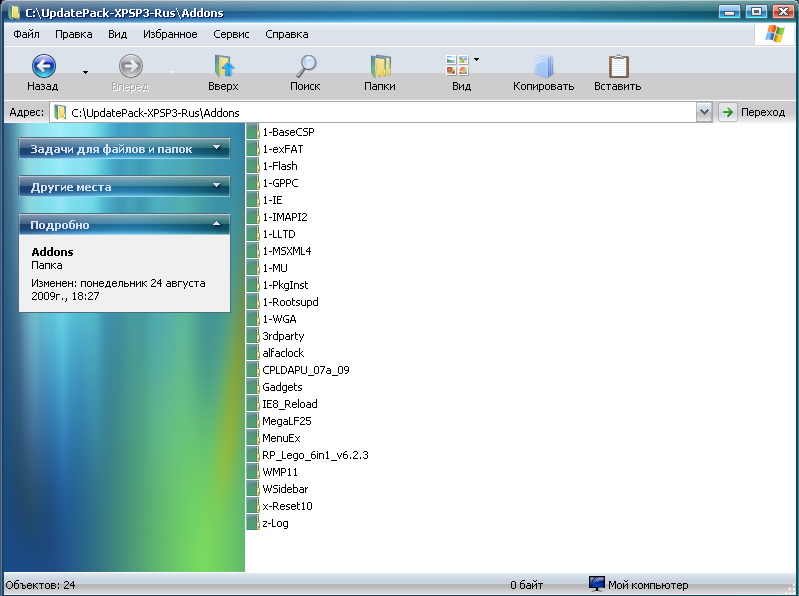Image resolution: width=799 pixels, height=596 pixels.
Task: Expand the 'Другие места' panel
Action: click(216, 187)
